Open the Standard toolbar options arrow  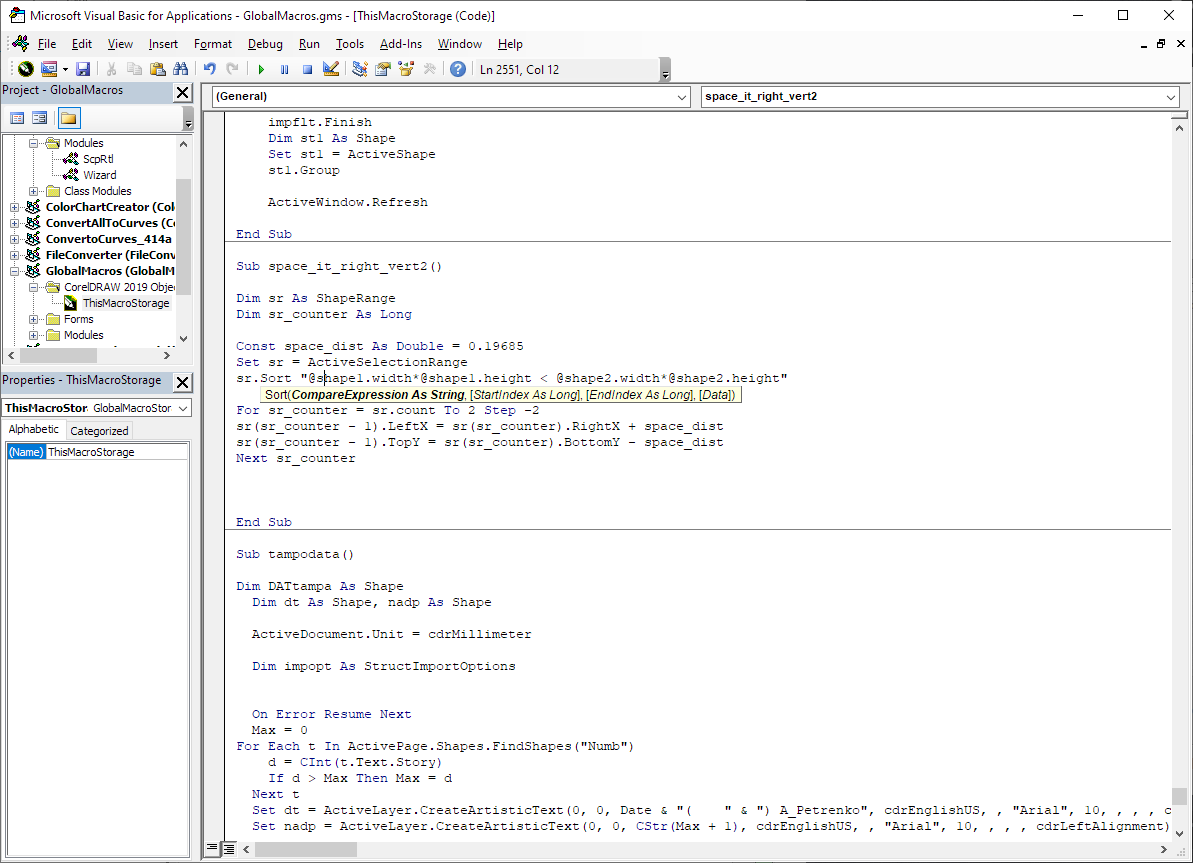pyautogui.click(x=666, y=70)
